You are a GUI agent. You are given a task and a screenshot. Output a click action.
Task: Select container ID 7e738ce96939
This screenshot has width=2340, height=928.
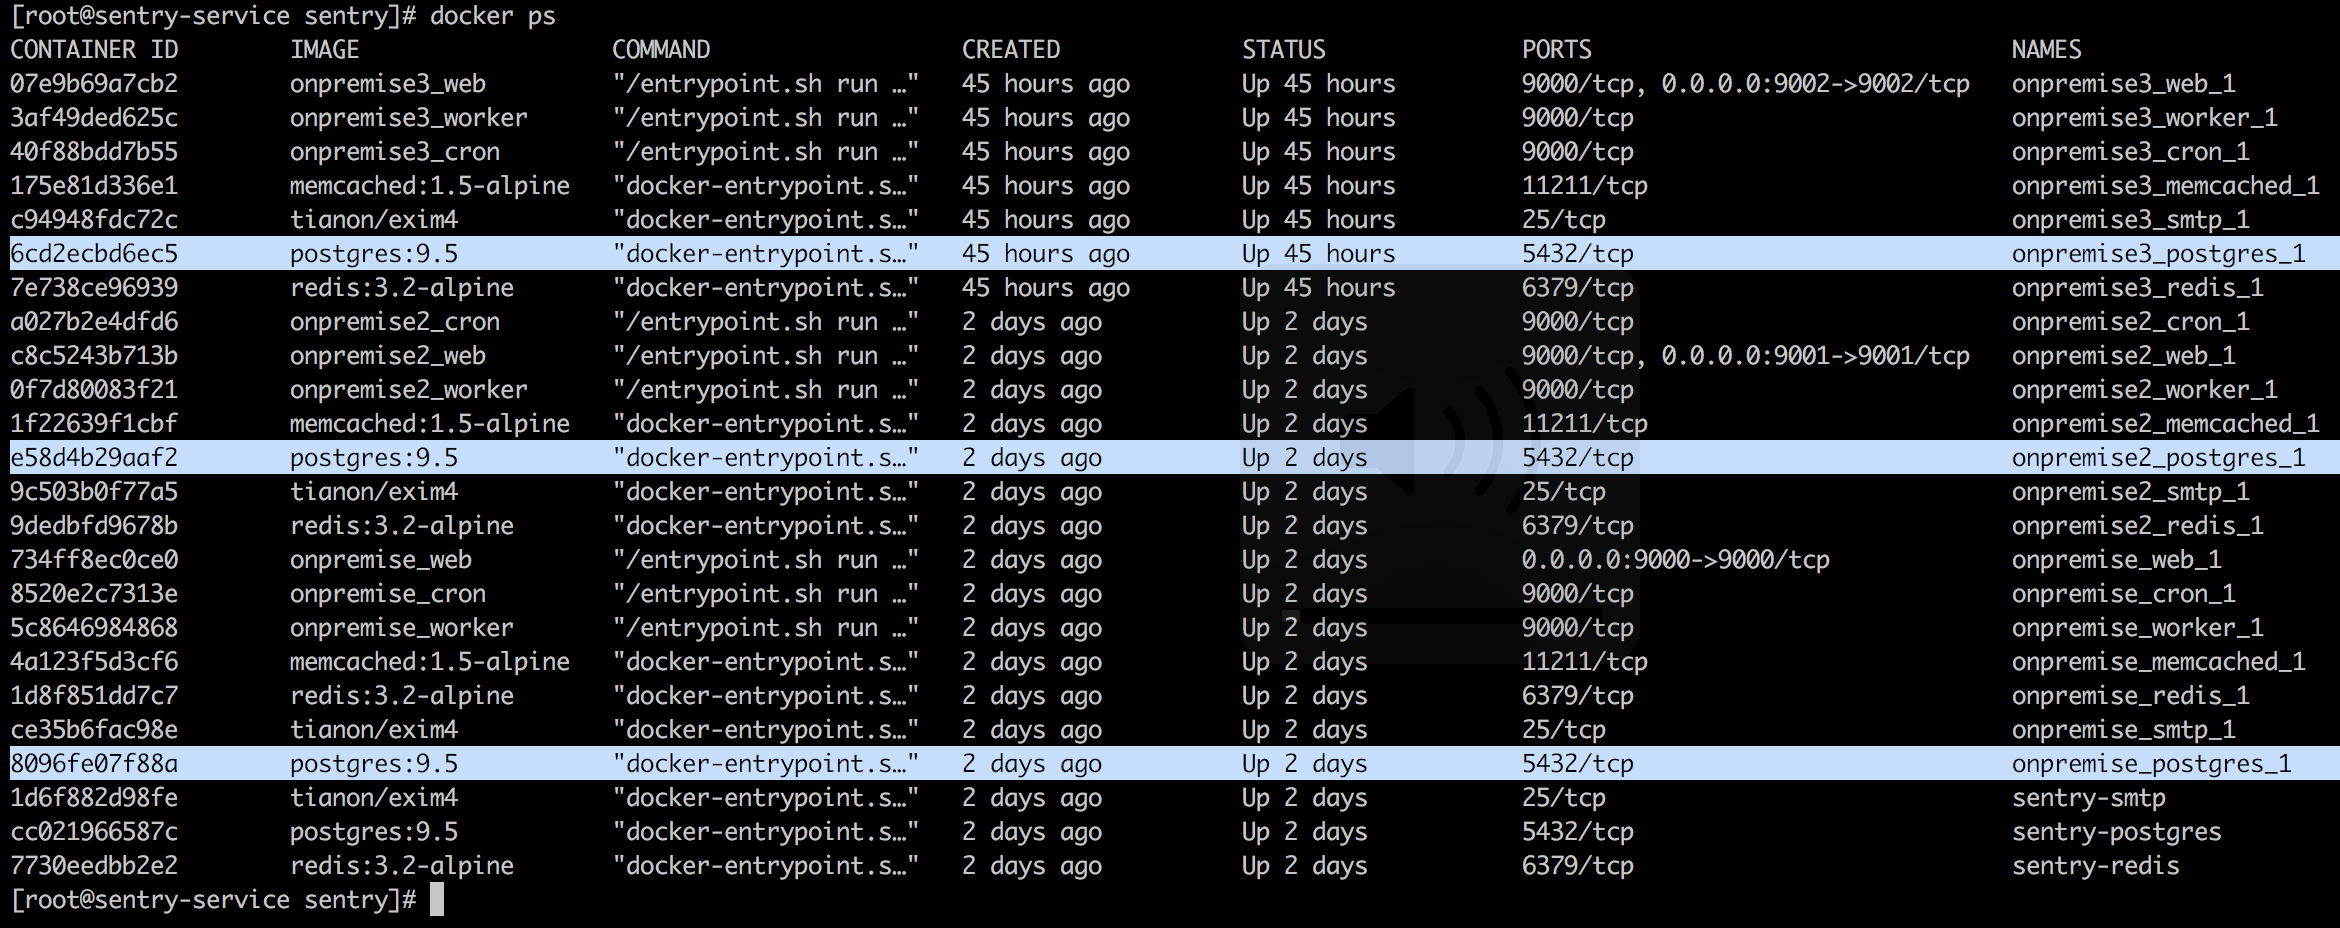[94, 288]
